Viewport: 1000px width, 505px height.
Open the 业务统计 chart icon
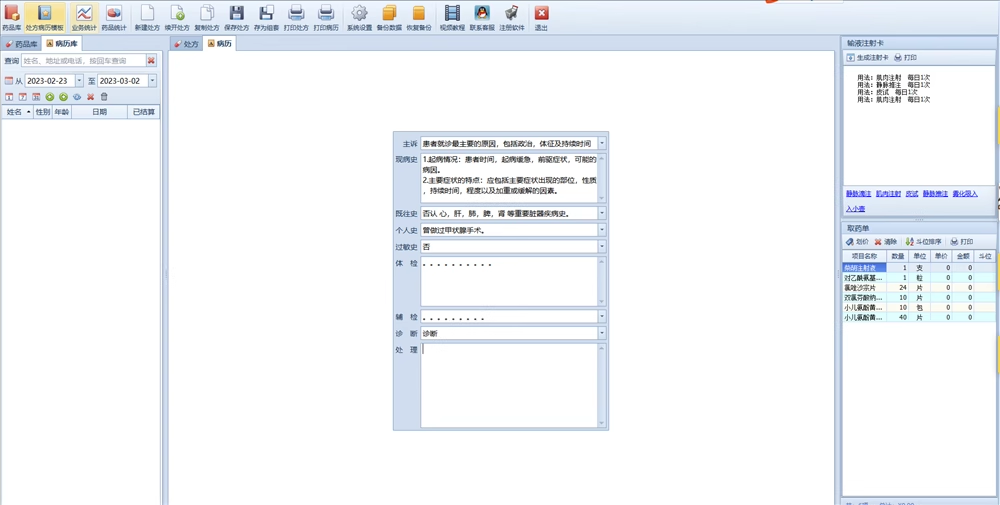point(84,18)
